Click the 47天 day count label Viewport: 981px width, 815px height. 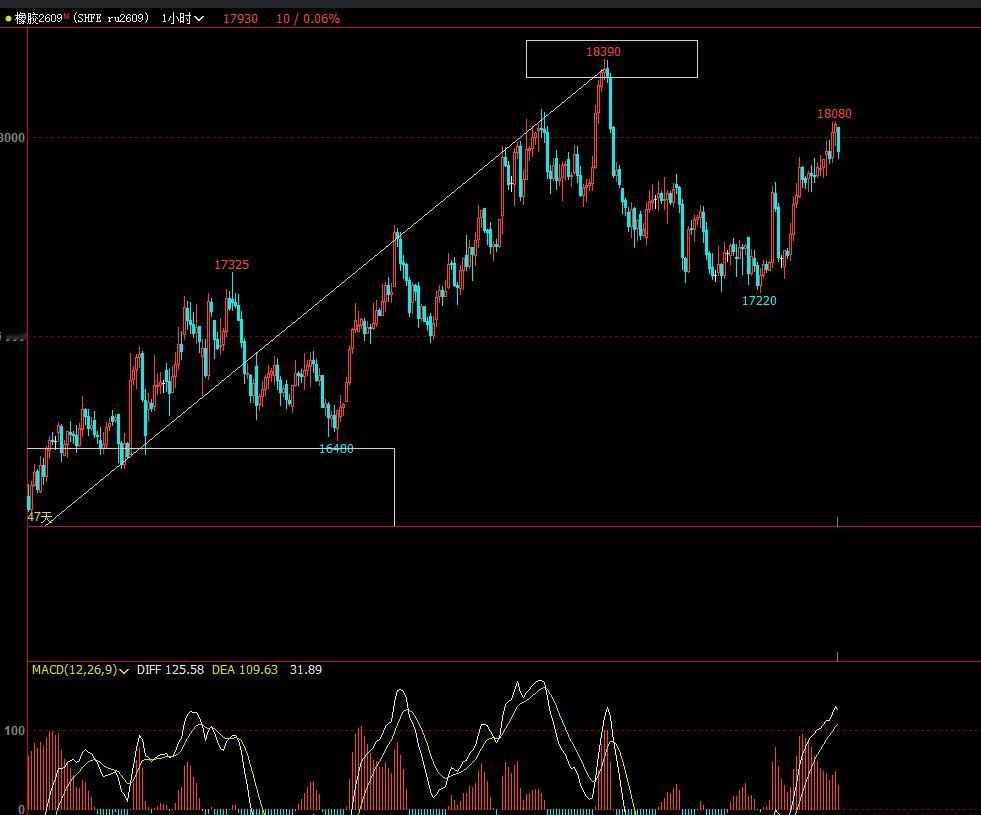pos(39,517)
